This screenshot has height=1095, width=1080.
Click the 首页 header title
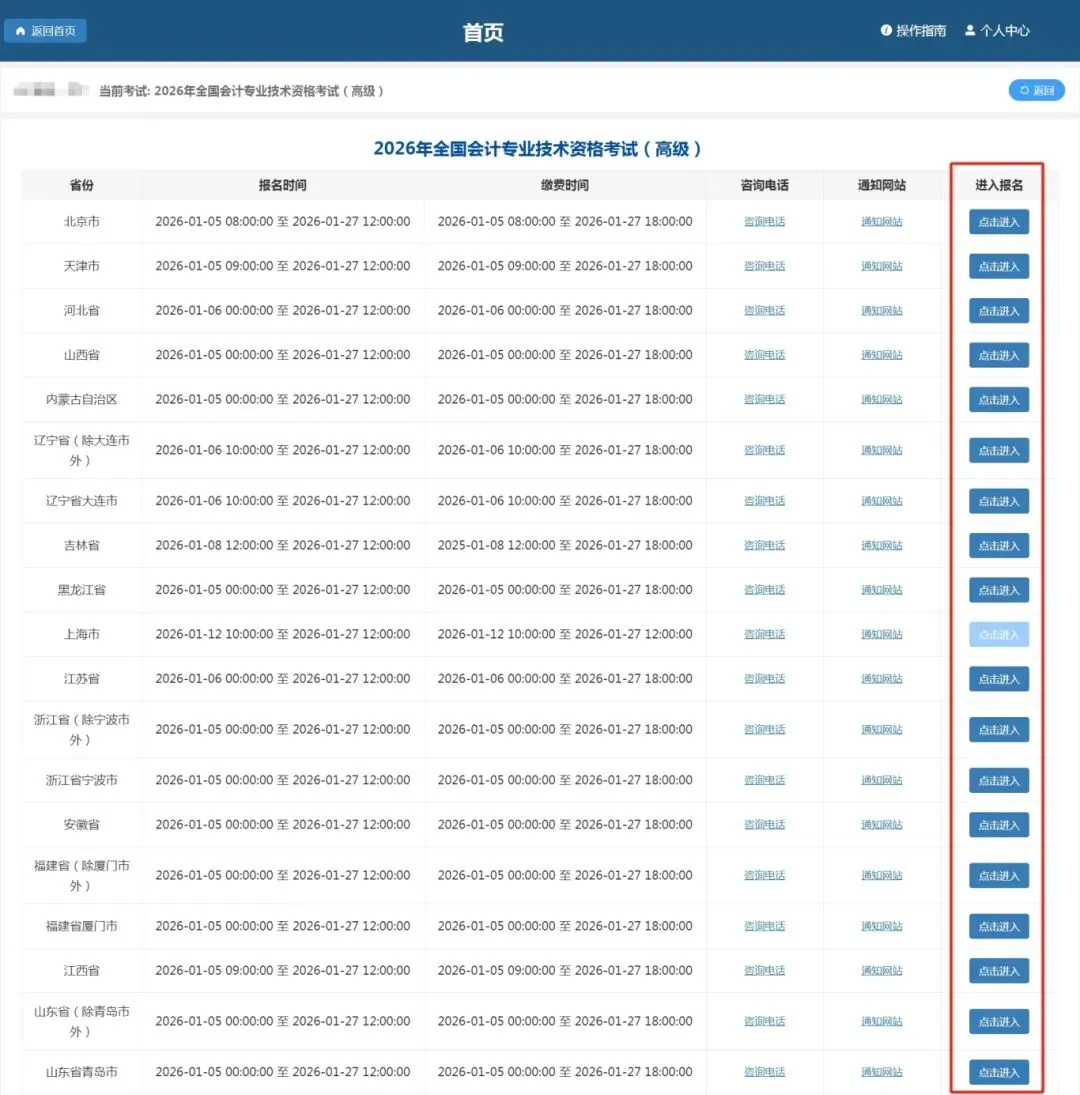point(483,32)
